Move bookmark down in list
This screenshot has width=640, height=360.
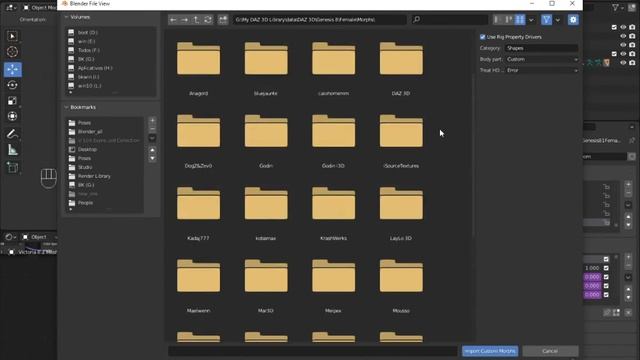click(152, 158)
